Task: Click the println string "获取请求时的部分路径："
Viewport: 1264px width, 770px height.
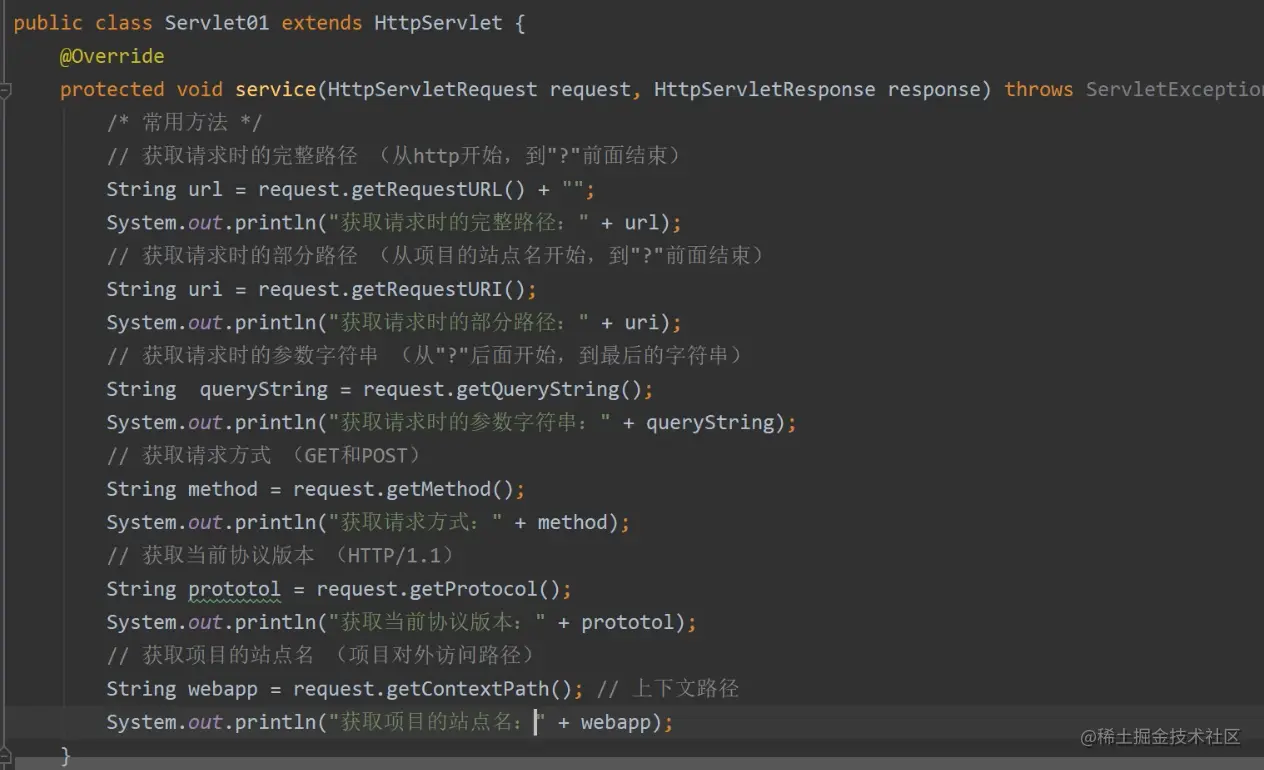Action: pos(459,323)
